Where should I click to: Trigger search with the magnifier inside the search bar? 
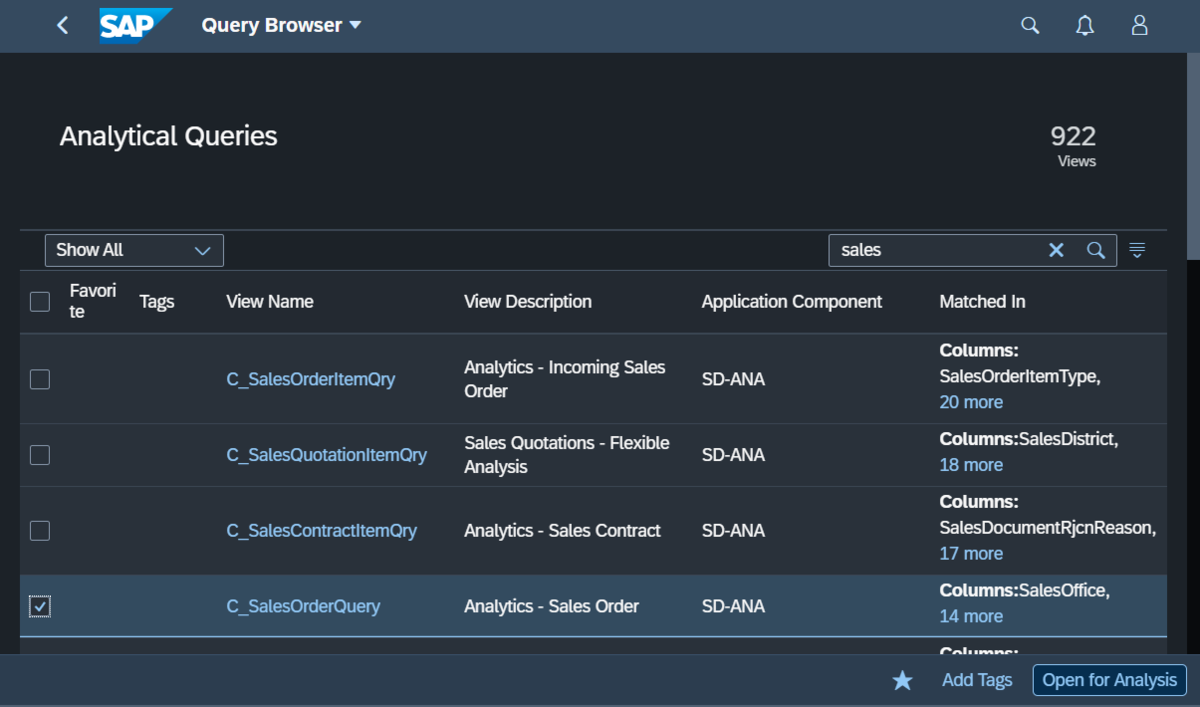(1096, 250)
